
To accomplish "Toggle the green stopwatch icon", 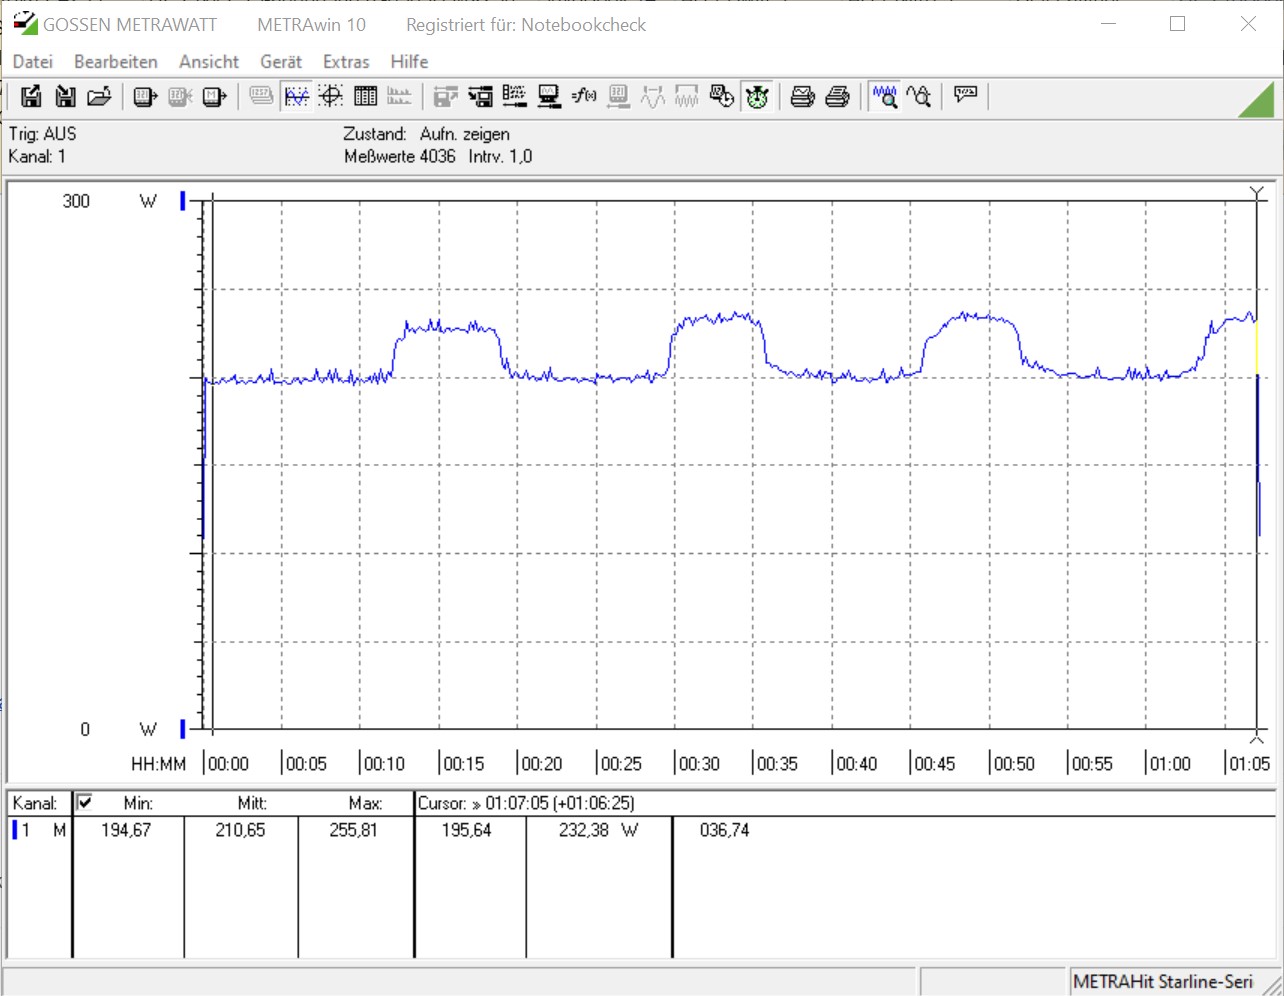I will tap(757, 96).
